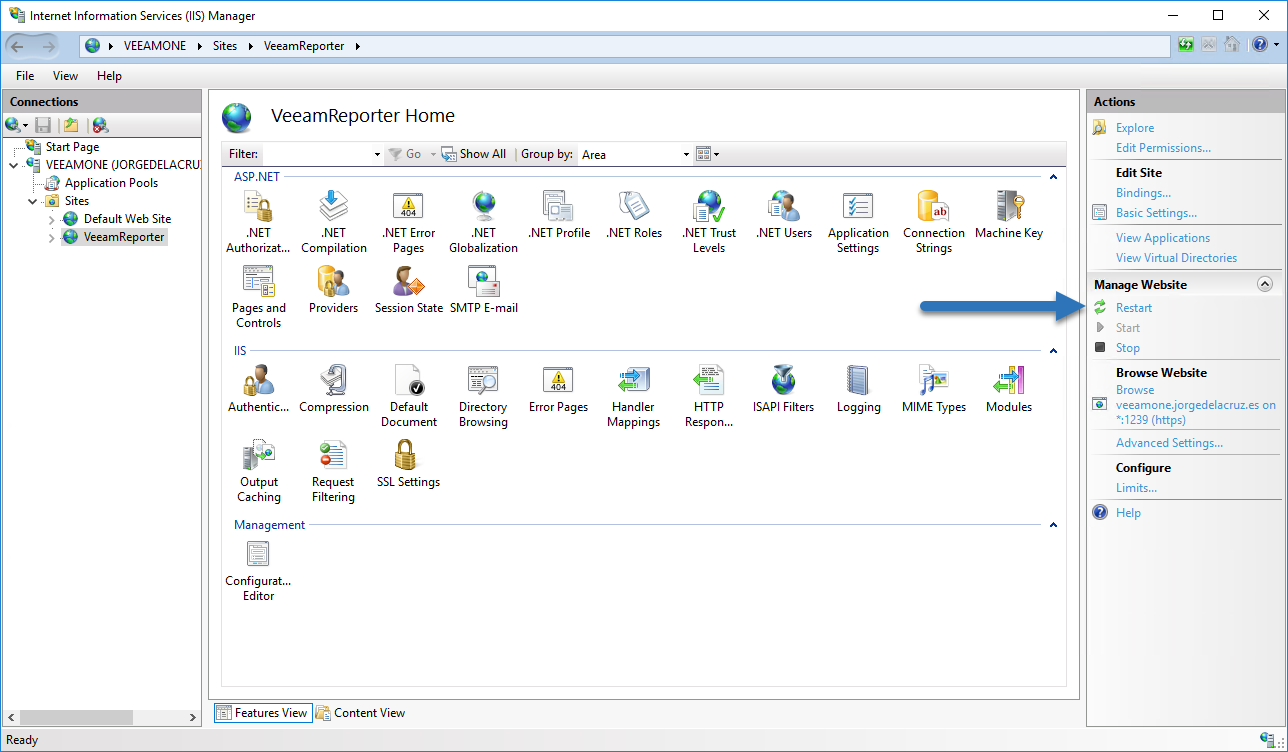
Task: Click the address bar breadcrumb field
Action: [x=625, y=45]
